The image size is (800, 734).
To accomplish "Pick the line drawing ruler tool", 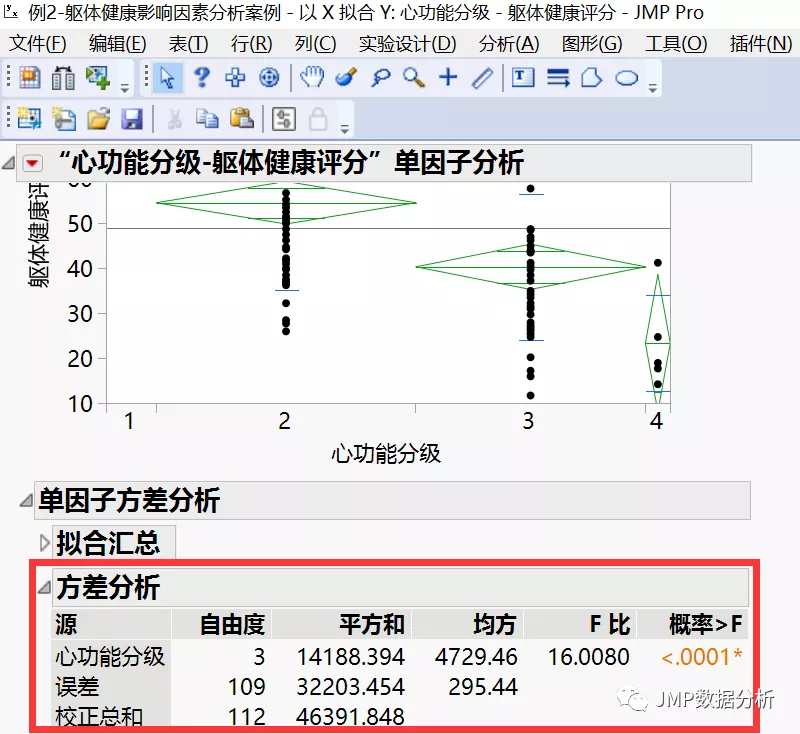I will [x=482, y=78].
